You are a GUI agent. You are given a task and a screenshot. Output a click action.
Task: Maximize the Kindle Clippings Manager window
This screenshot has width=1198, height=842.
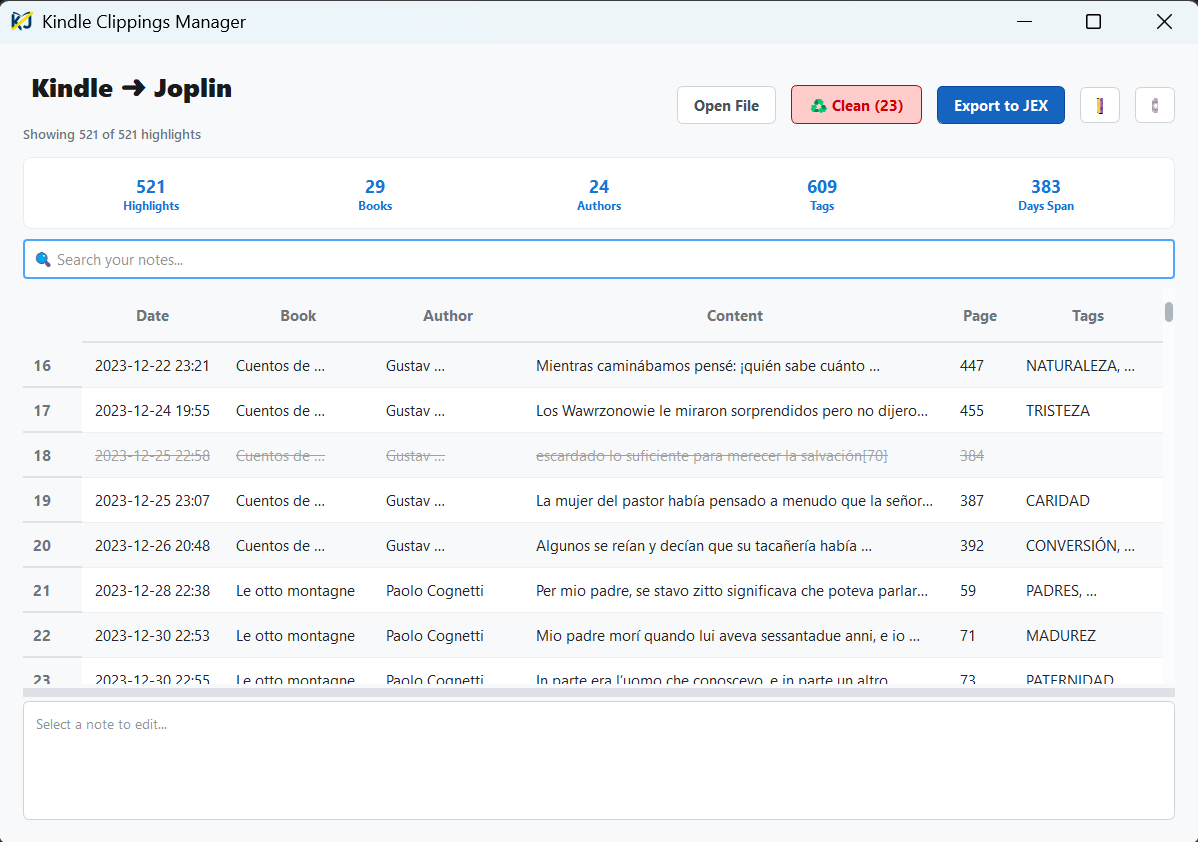click(1093, 22)
